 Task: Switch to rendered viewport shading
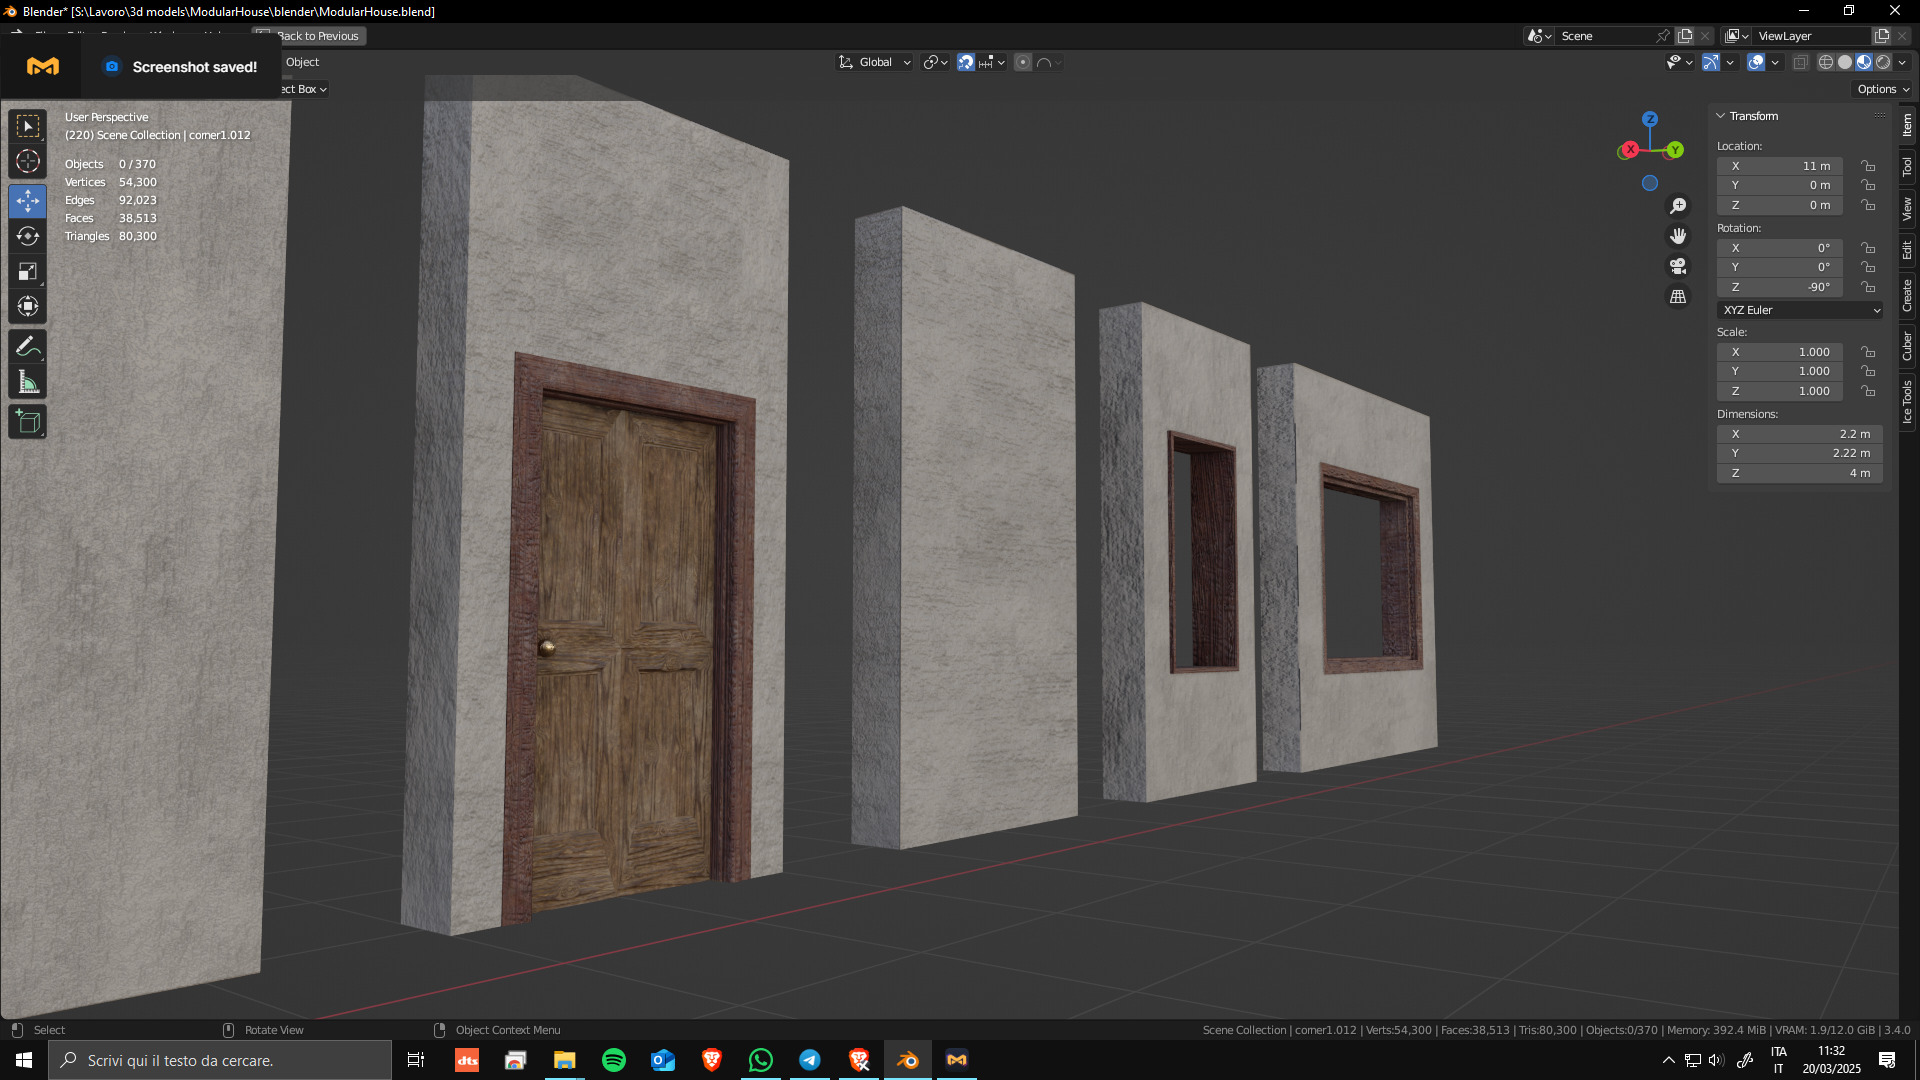click(1883, 62)
